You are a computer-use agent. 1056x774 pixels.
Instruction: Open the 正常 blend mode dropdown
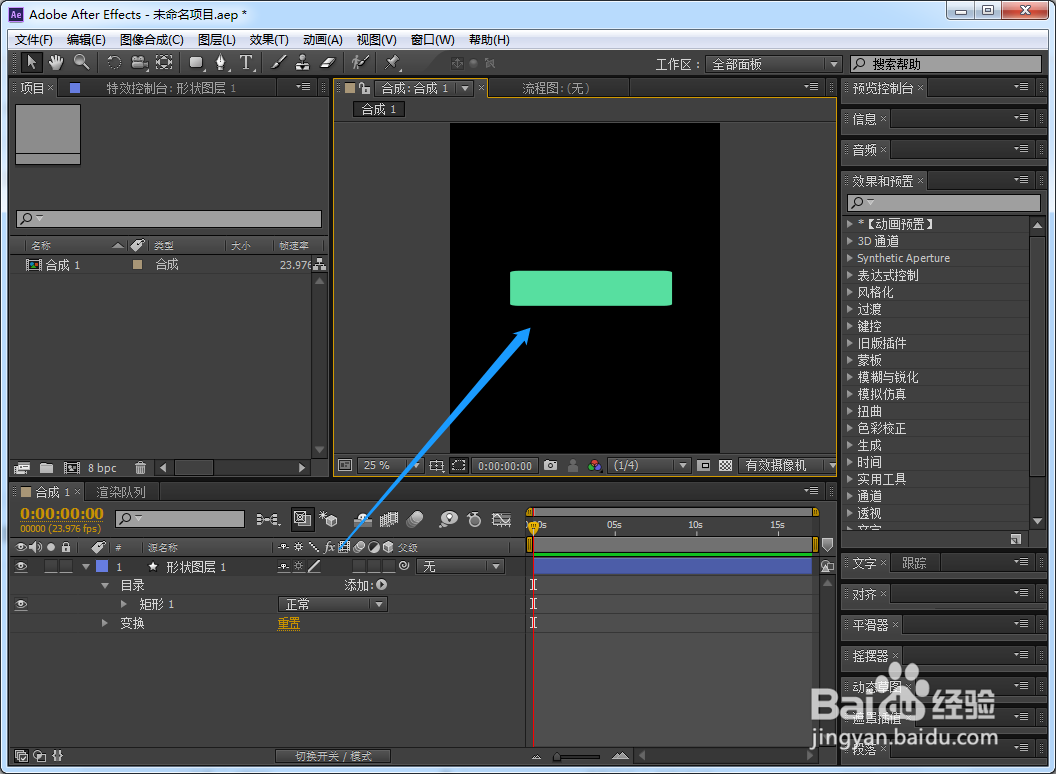(333, 604)
